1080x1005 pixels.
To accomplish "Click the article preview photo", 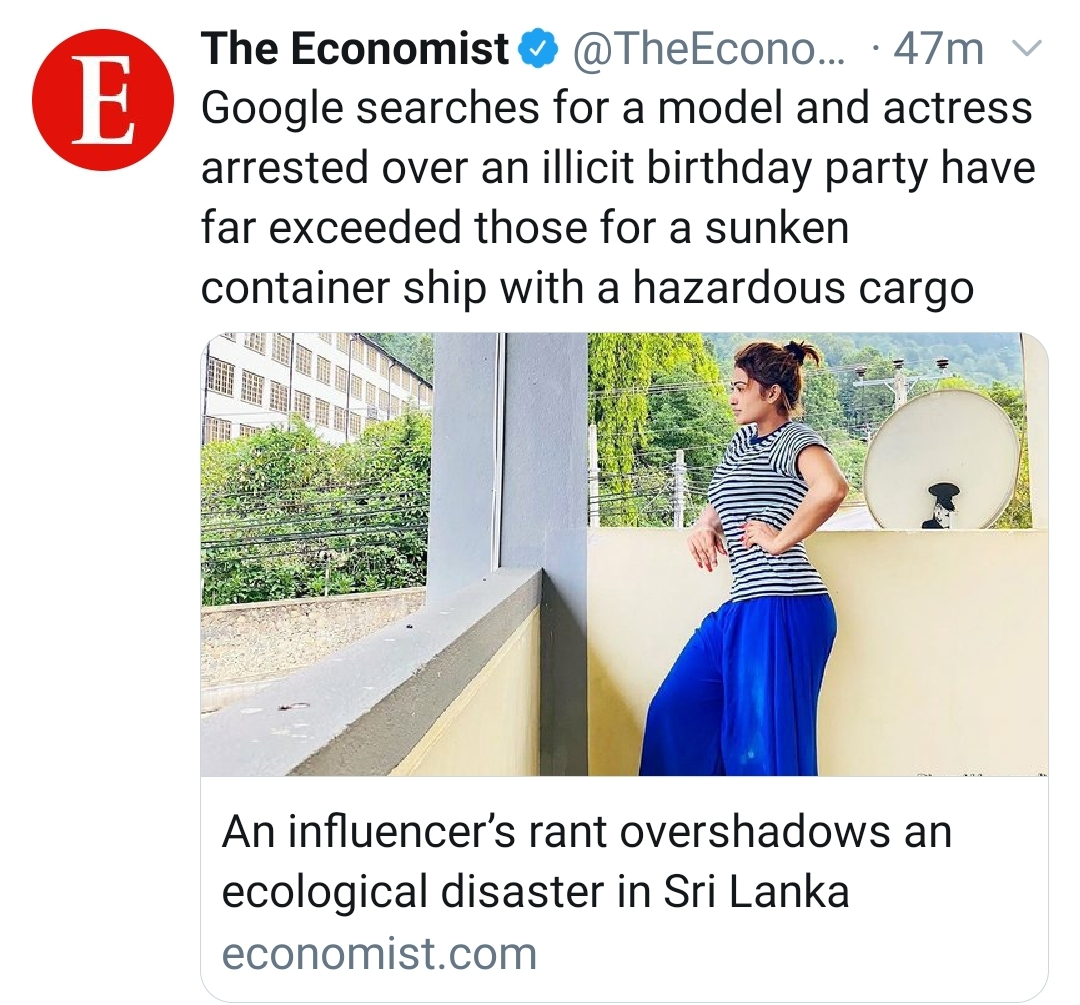I will tap(624, 554).
